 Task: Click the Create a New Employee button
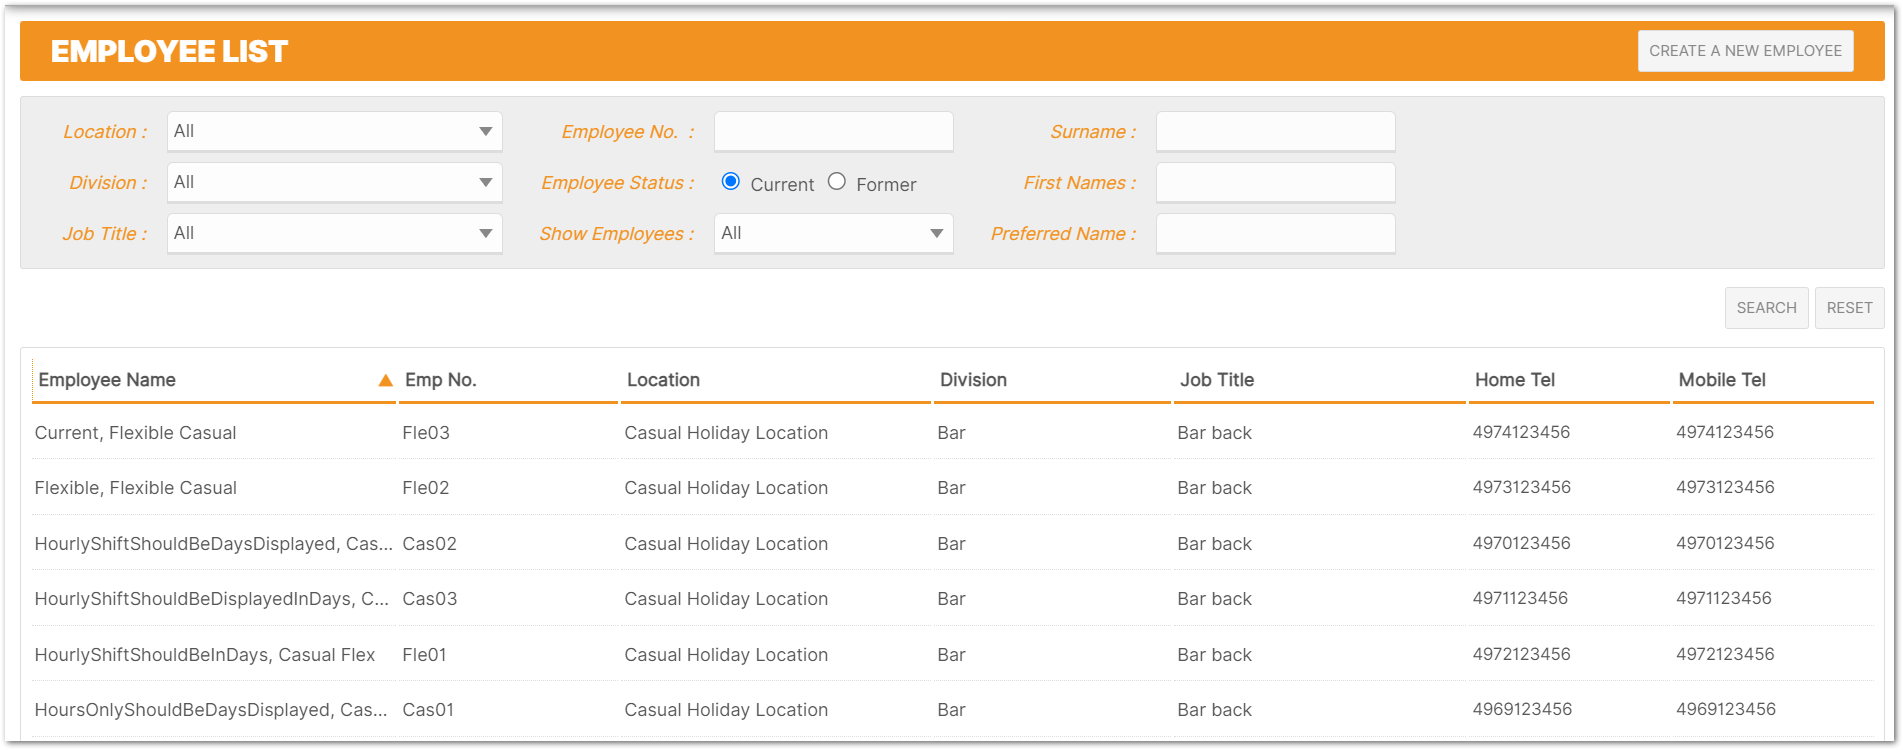1745,51
